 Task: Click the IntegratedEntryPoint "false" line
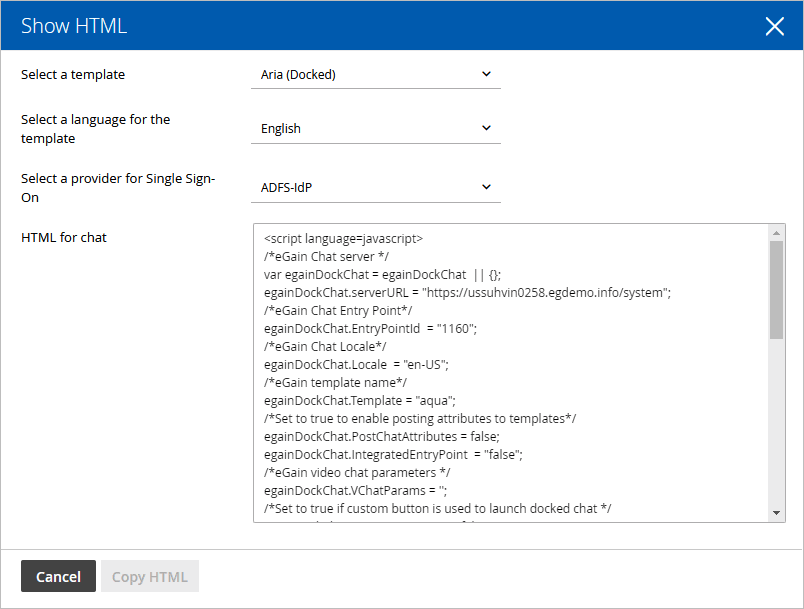point(393,455)
